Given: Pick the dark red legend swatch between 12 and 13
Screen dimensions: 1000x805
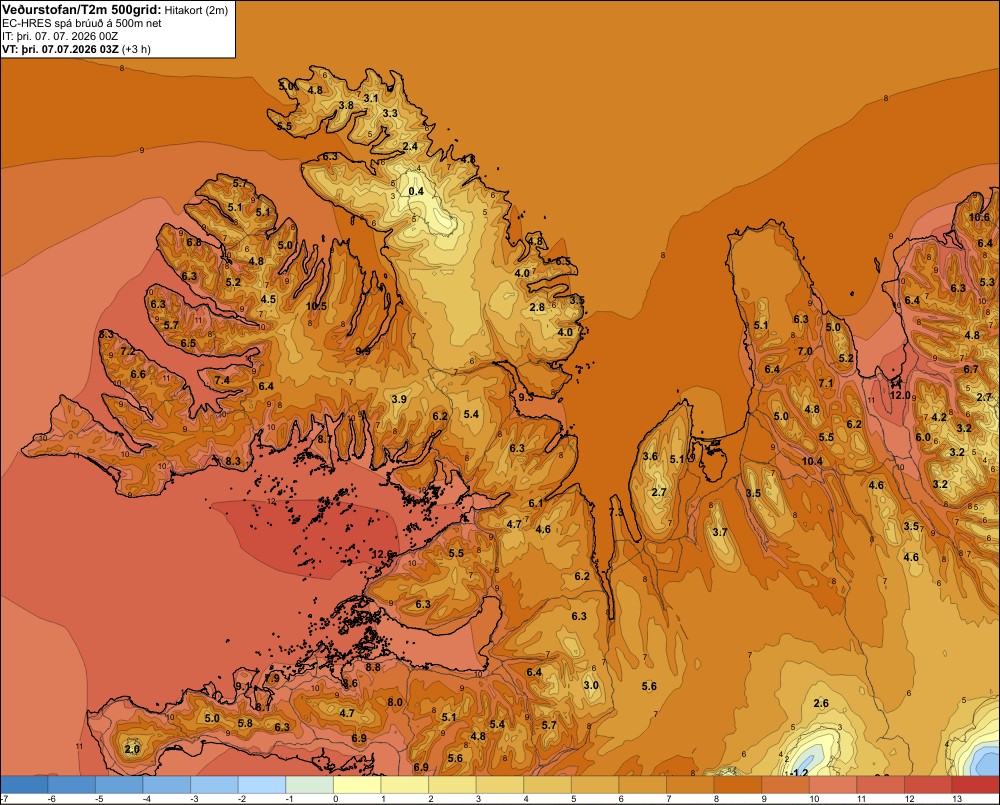Looking at the screenshot, I should click(x=928, y=785).
